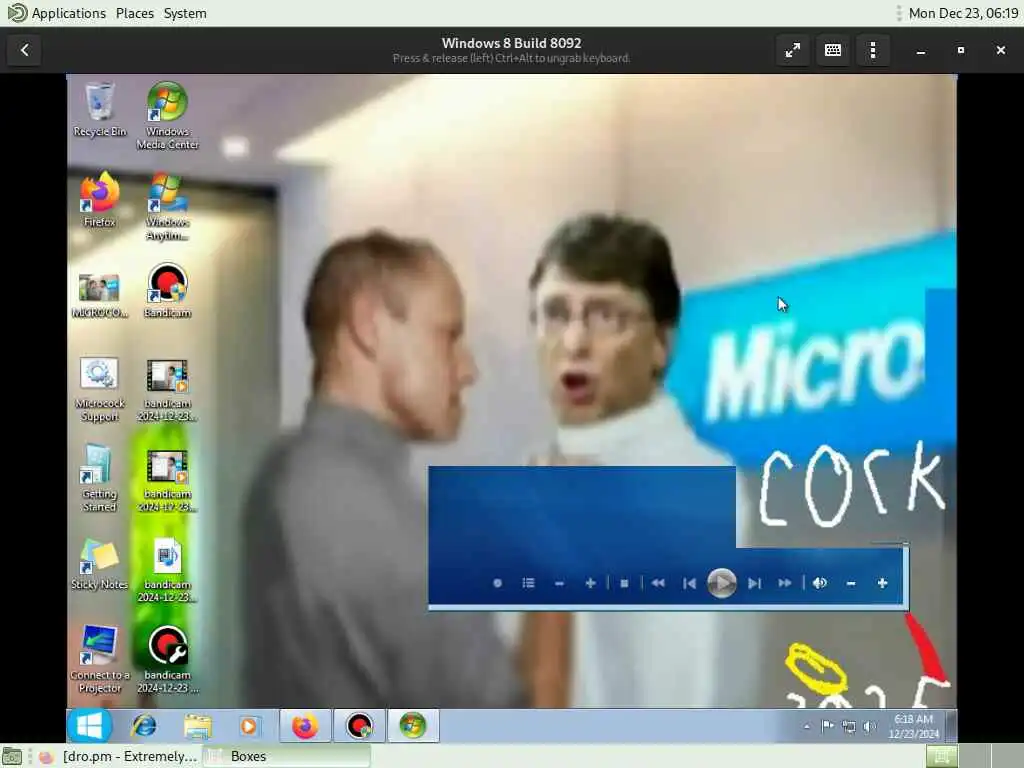
Task: Rewind using the media controls
Action: coord(658,583)
